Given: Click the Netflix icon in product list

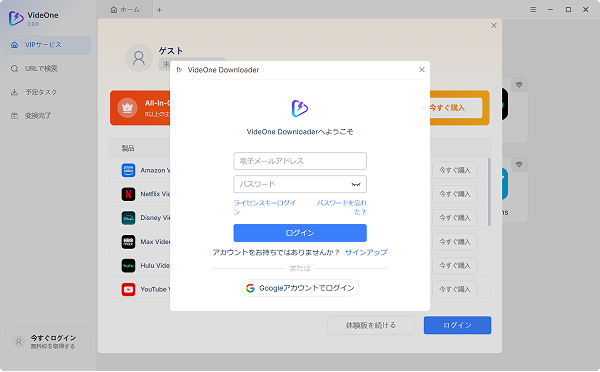Looking at the screenshot, I should pyautogui.click(x=128, y=194).
